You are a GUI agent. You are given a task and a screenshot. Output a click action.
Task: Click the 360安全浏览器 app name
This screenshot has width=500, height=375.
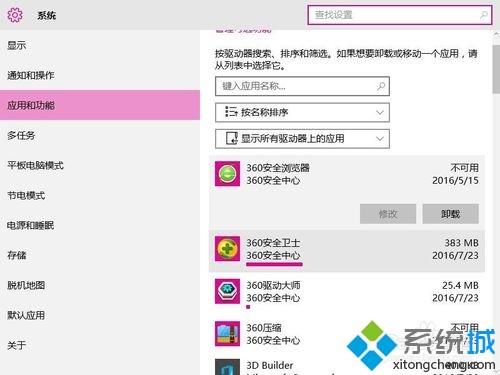[x=278, y=168]
